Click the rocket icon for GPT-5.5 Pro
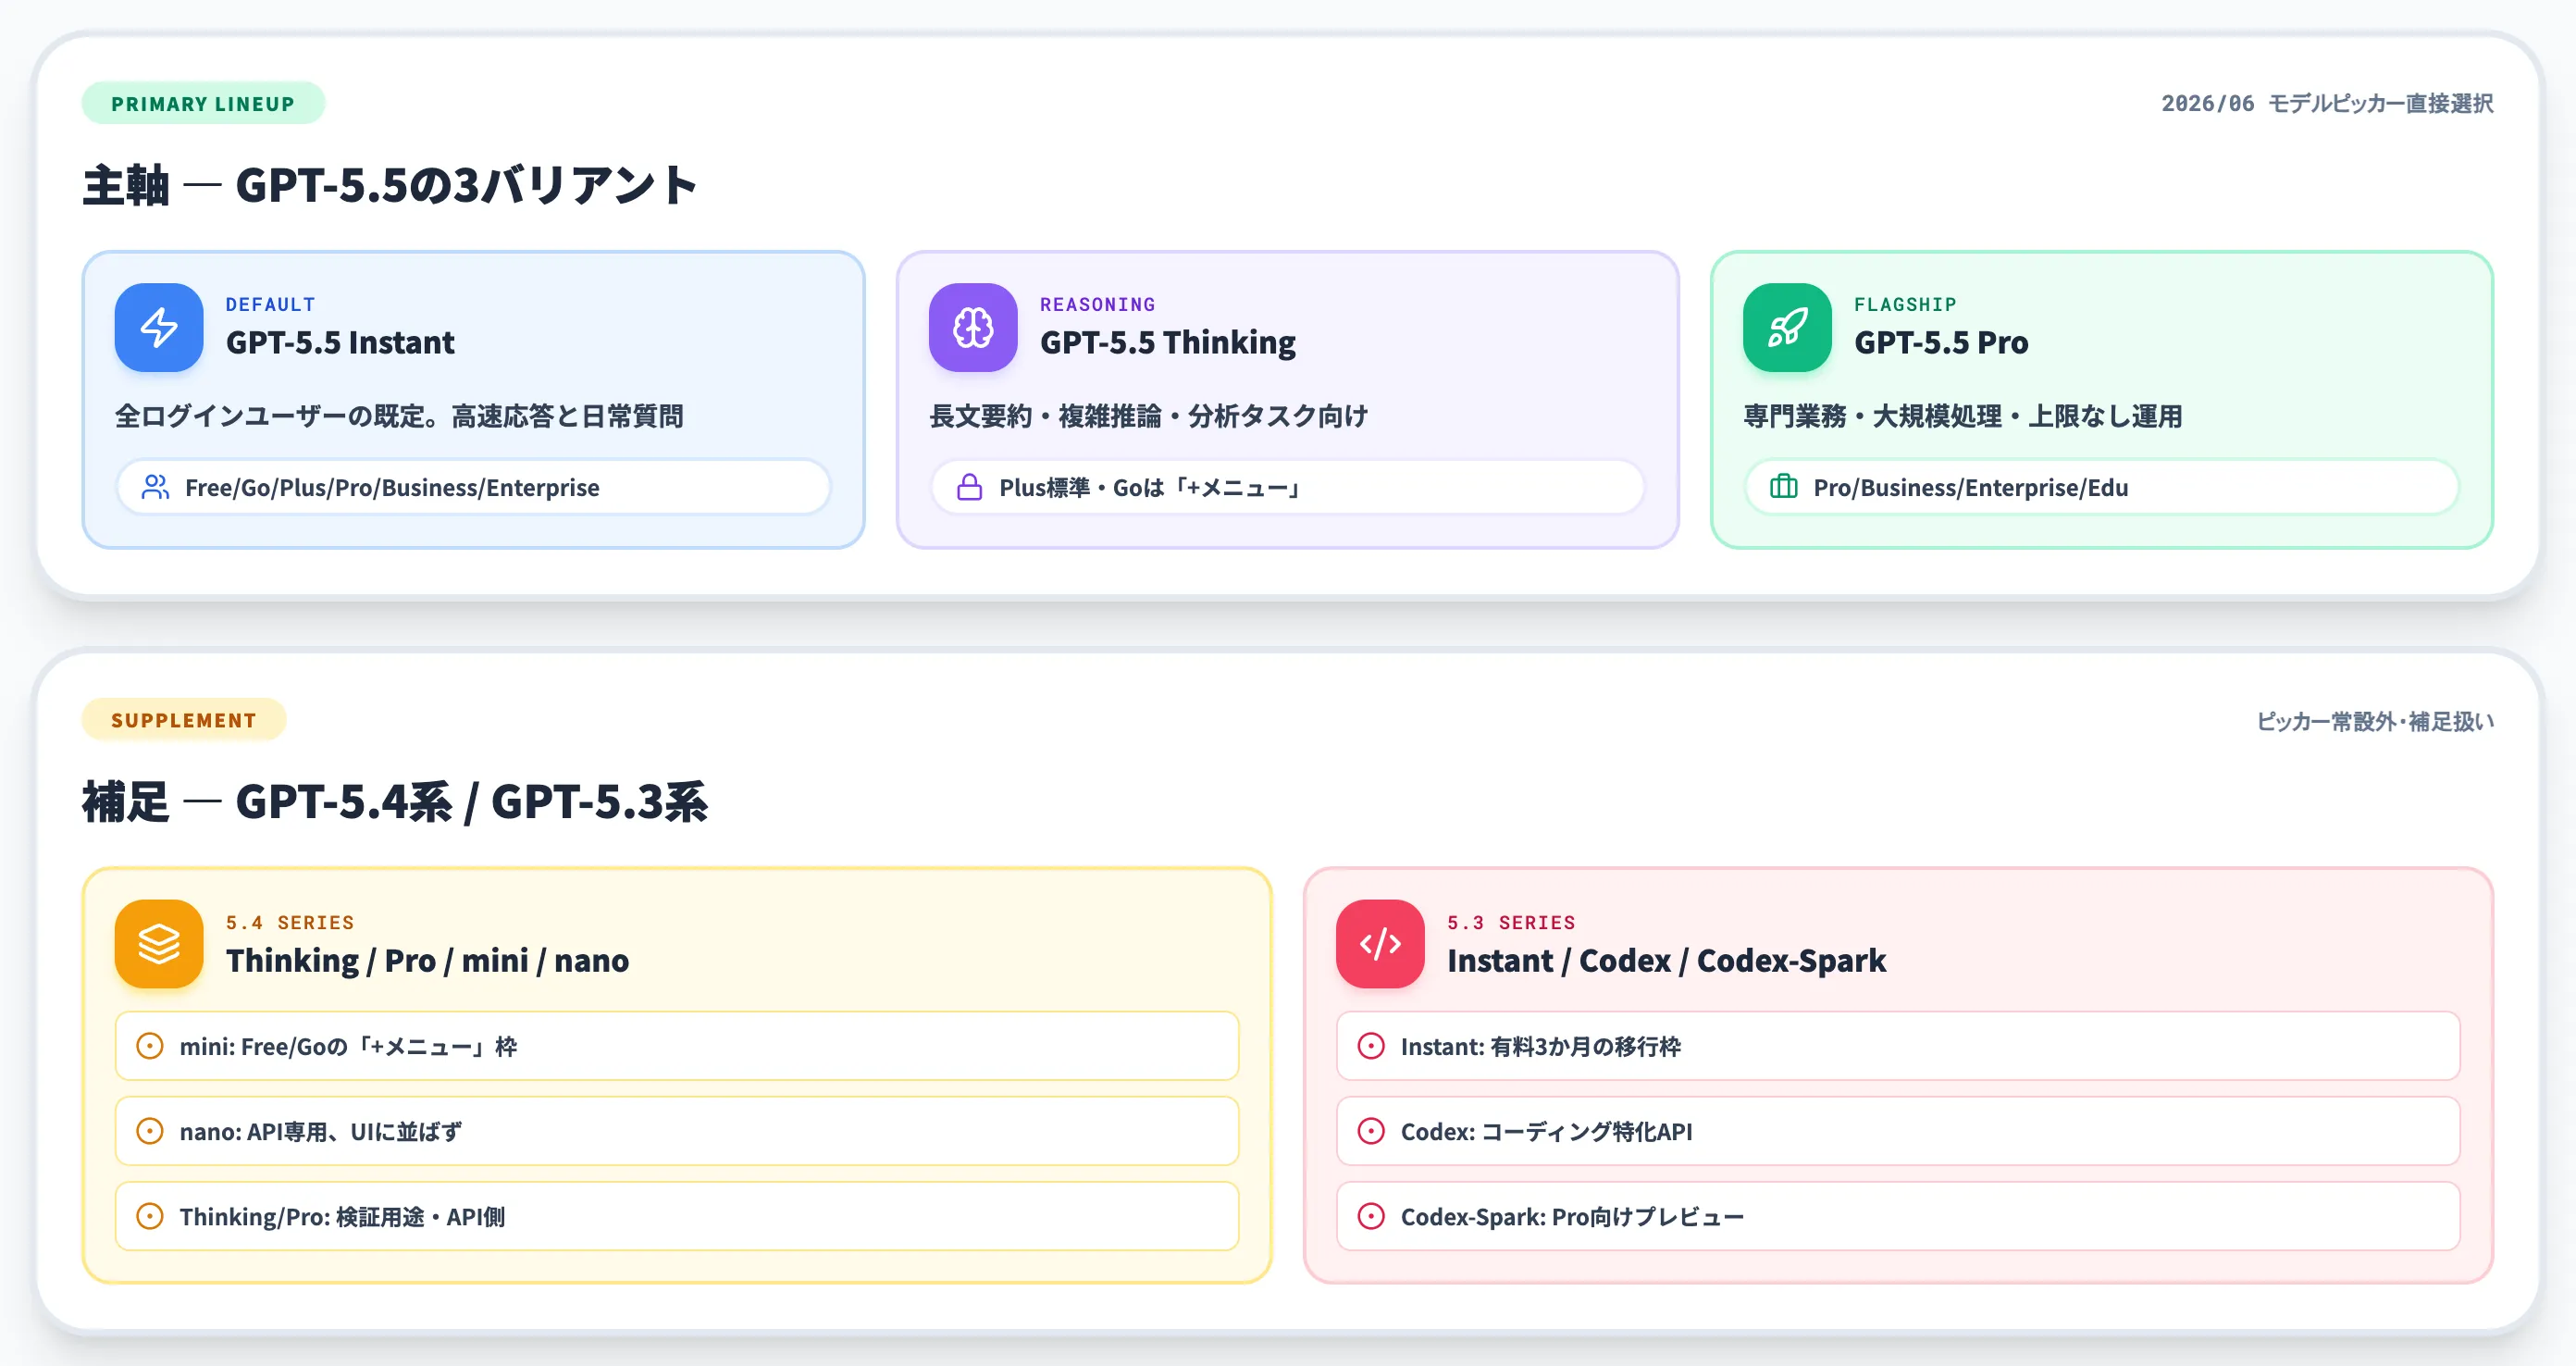Image resolution: width=2576 pixels, height=1366 pixels. coord(1787,327)
